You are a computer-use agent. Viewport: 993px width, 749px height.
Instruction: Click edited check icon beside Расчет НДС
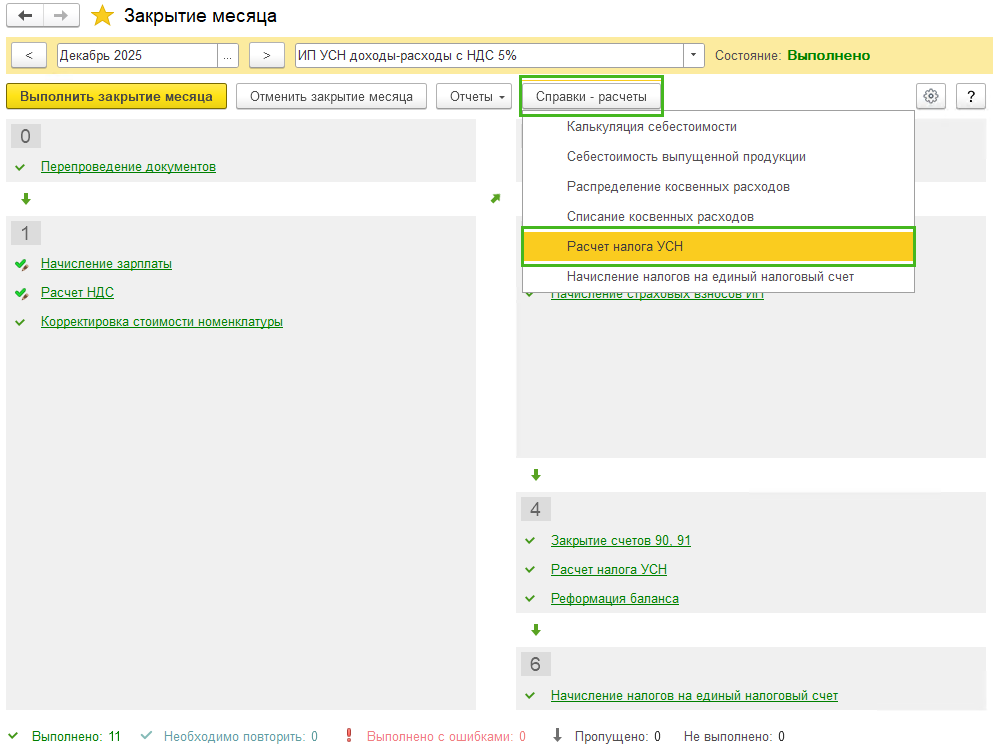click(x=22, y=293)
